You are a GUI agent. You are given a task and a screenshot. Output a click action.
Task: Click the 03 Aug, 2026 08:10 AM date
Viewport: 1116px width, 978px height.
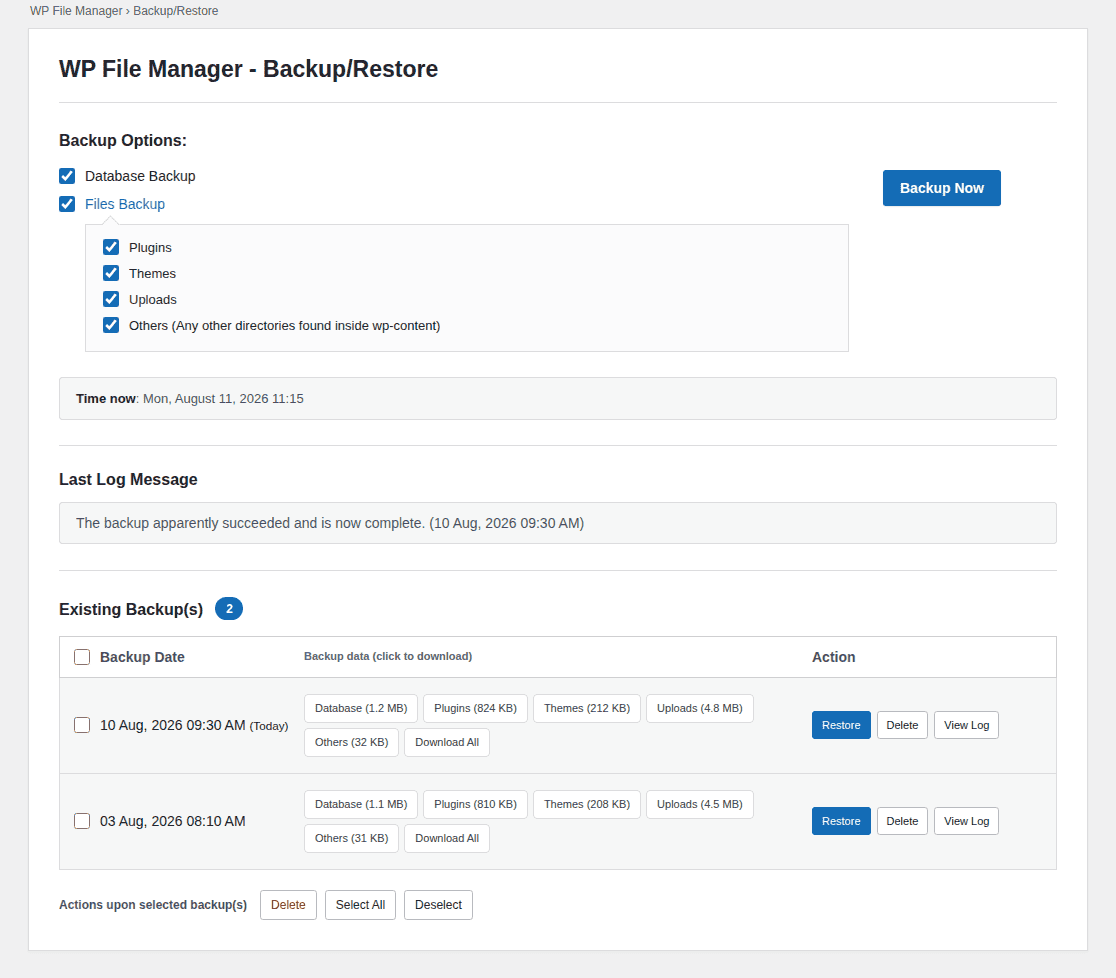tap(172, 821)
